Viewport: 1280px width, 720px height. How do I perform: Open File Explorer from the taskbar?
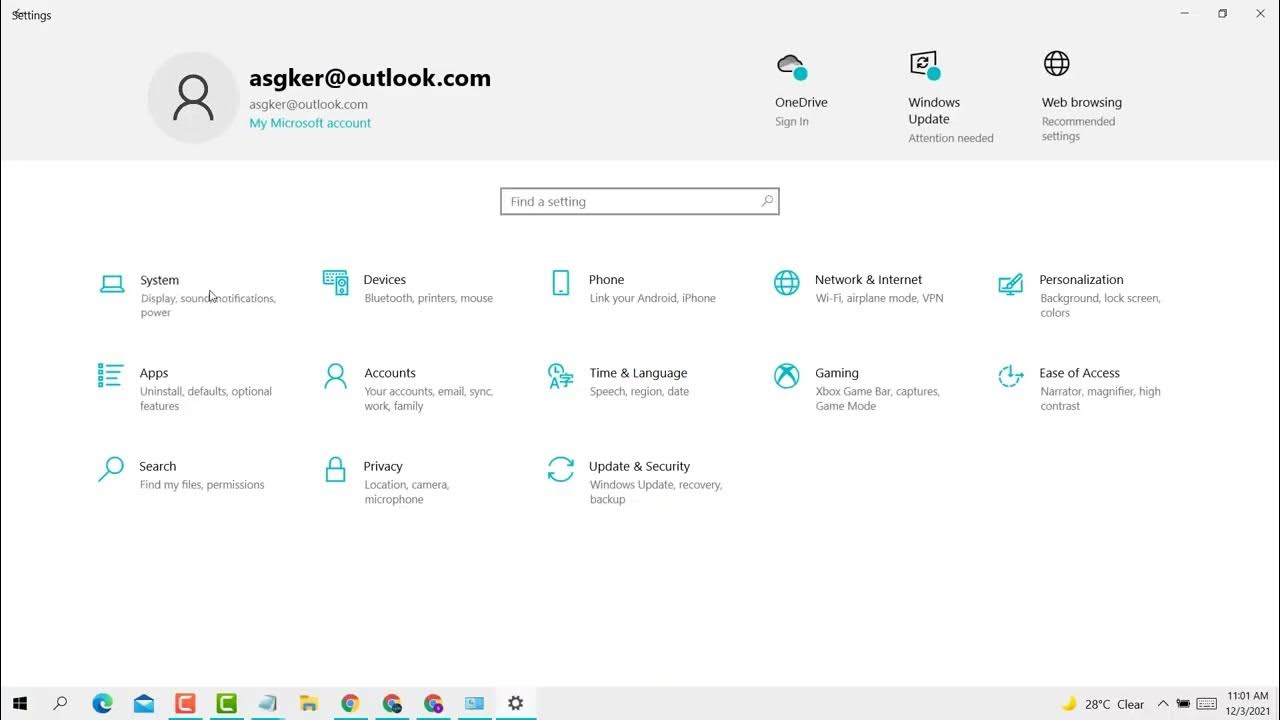click(x=309, y=704)
